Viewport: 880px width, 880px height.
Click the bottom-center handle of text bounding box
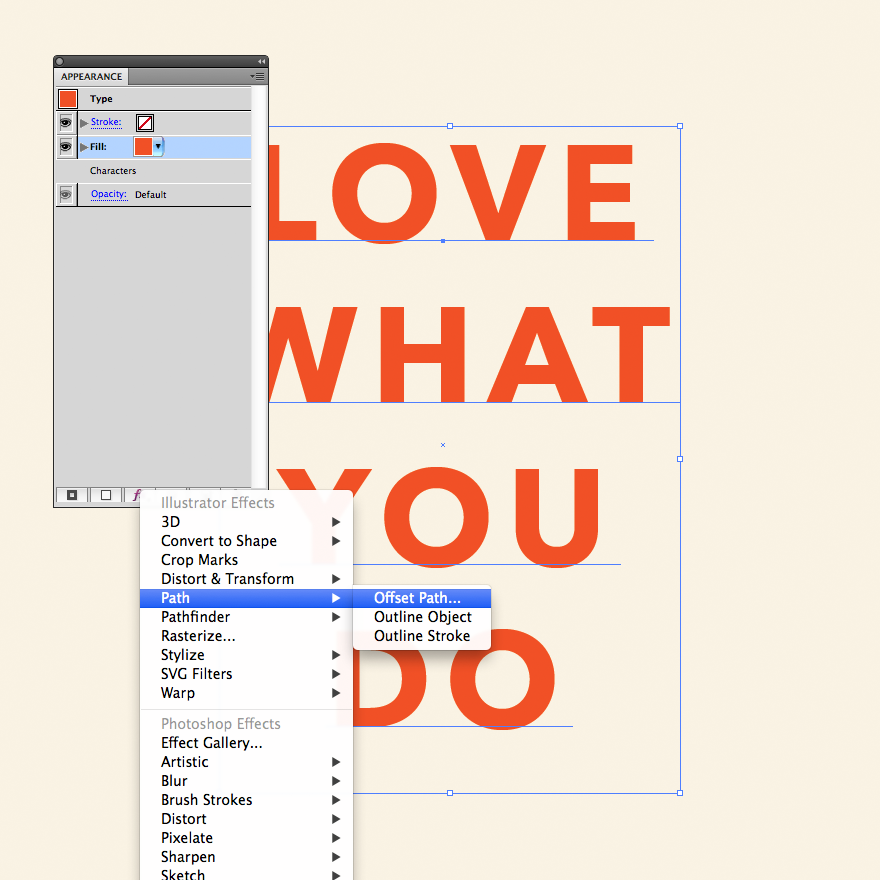pos(450,793)
